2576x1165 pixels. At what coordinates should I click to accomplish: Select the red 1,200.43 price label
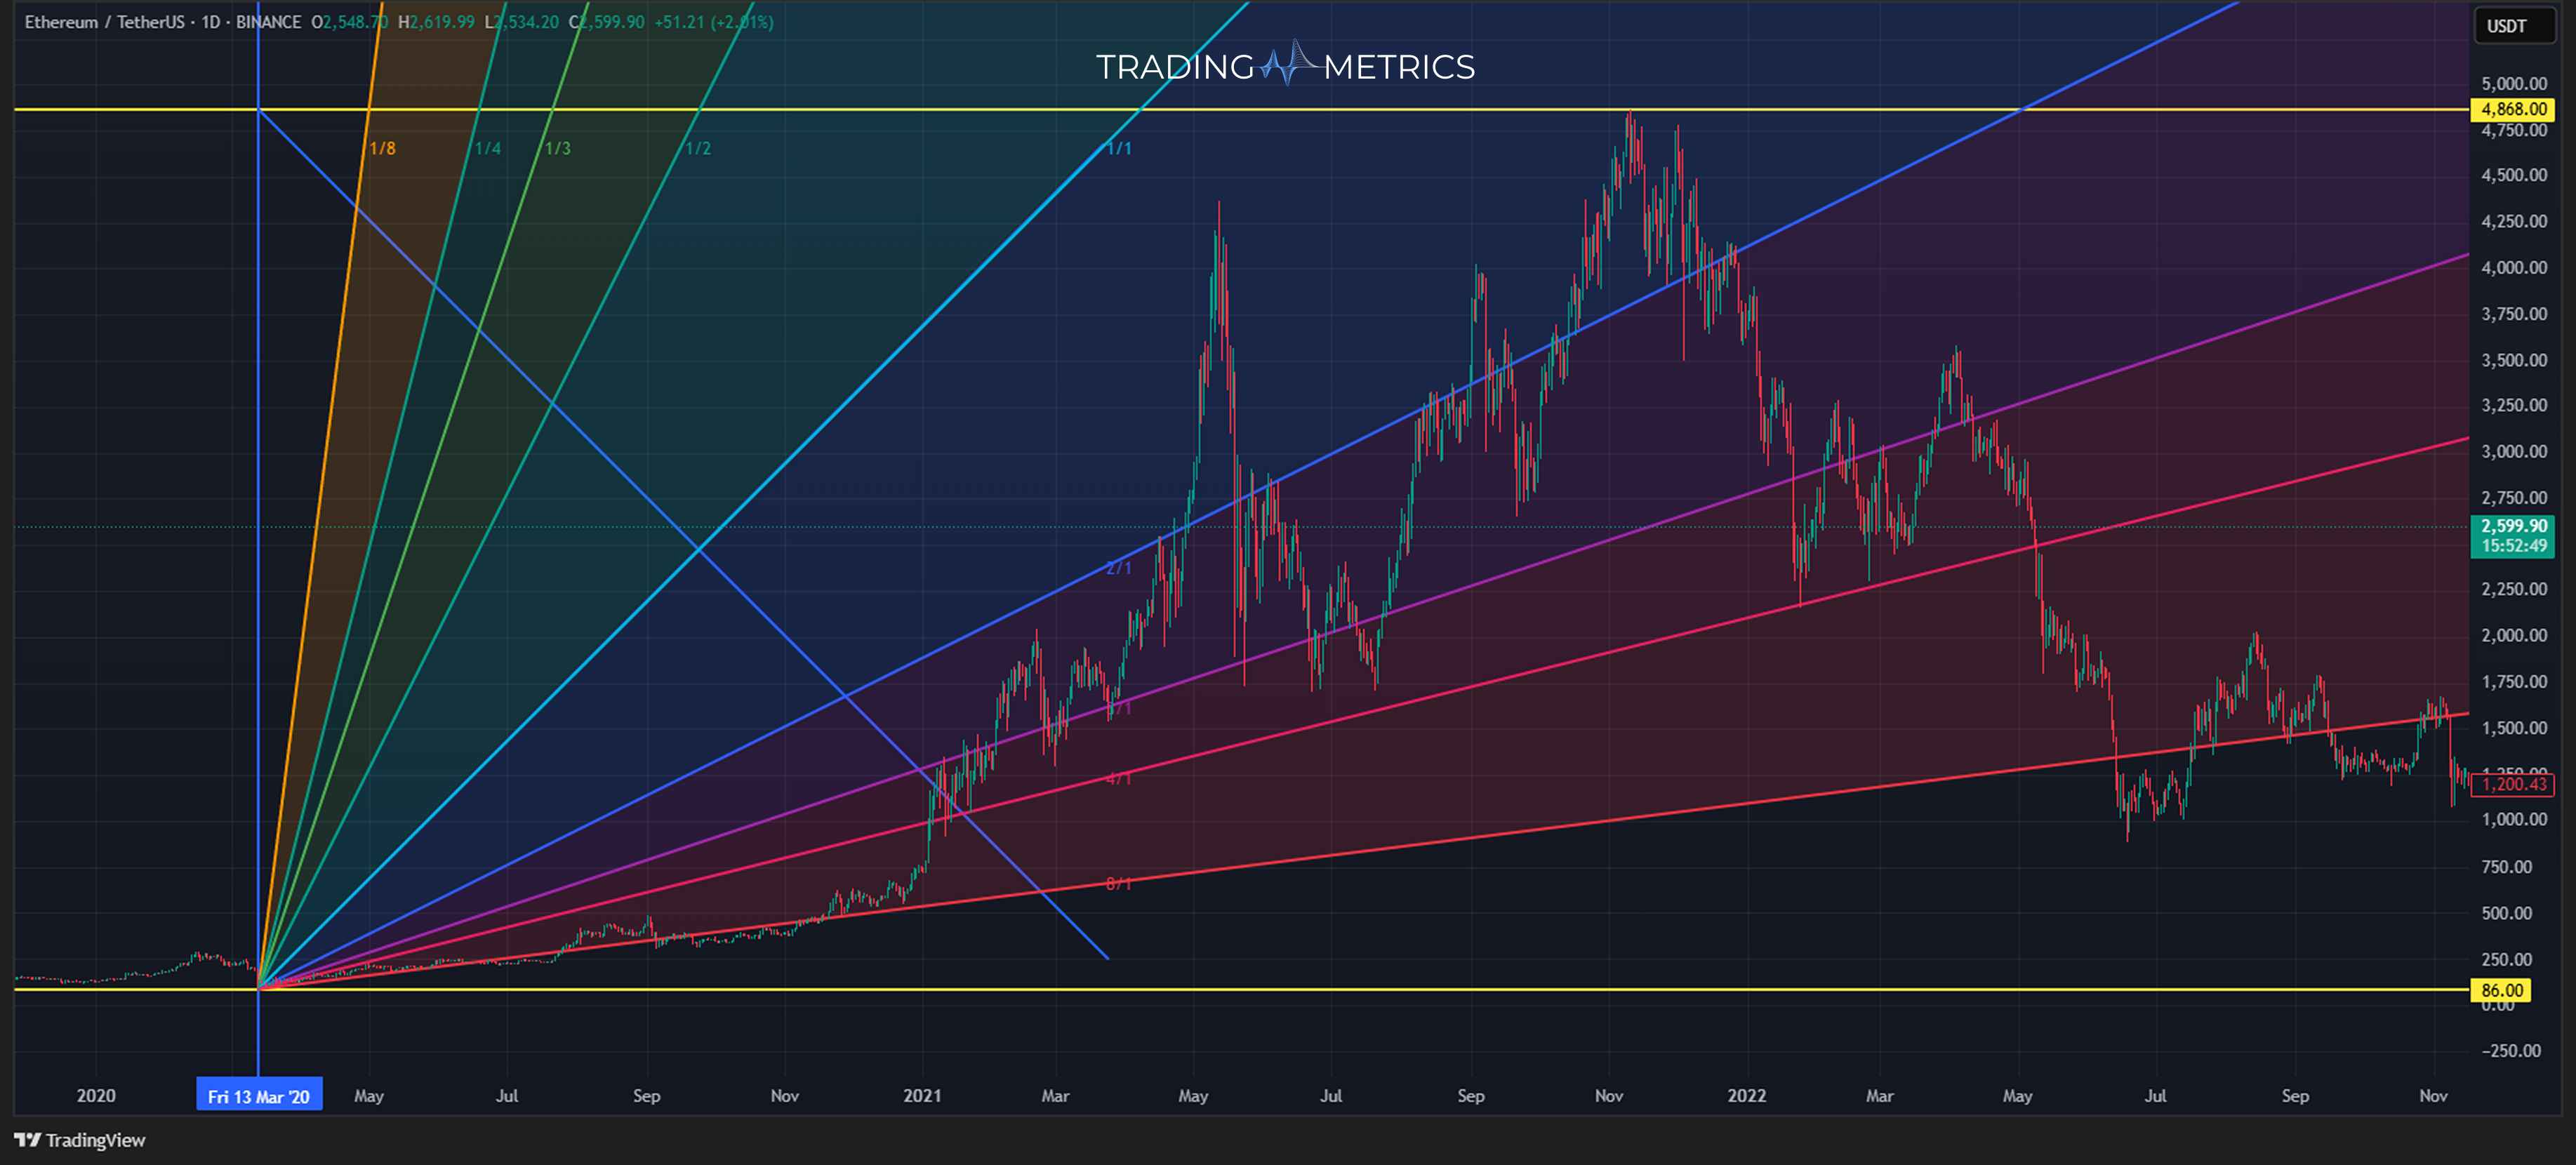(x=2513, y=786)
